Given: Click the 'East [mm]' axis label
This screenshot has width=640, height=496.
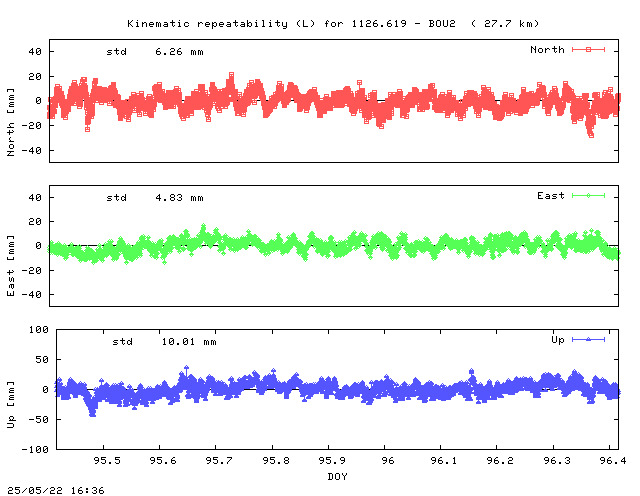Looking at the screenshot, I should [x=11, y=265].
